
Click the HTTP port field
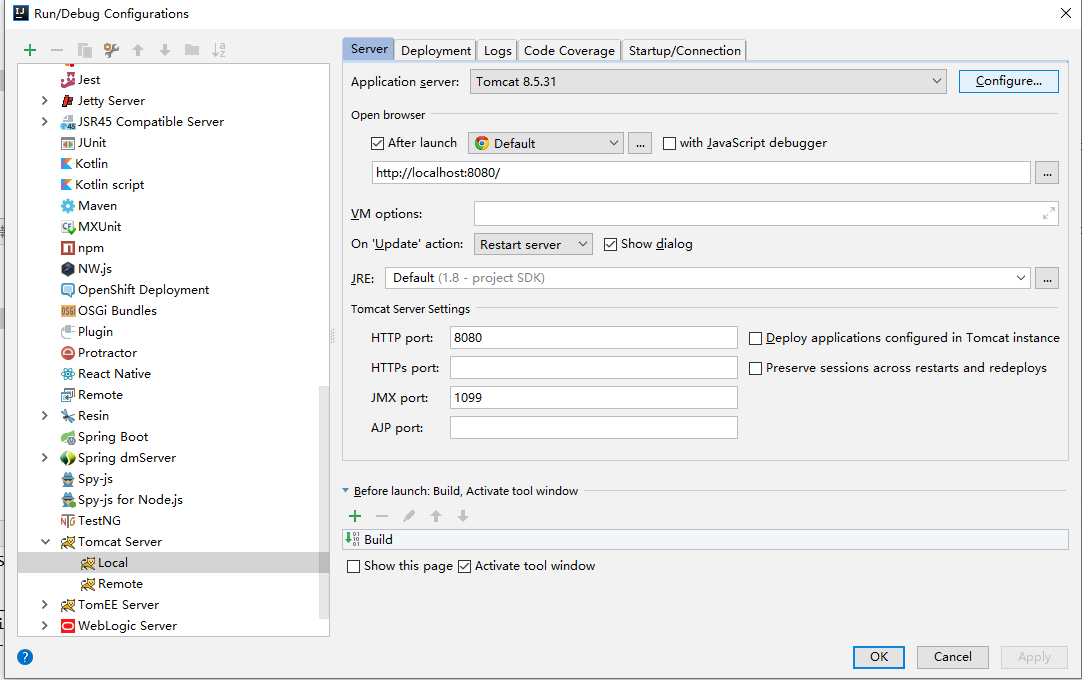coord(593,338)
